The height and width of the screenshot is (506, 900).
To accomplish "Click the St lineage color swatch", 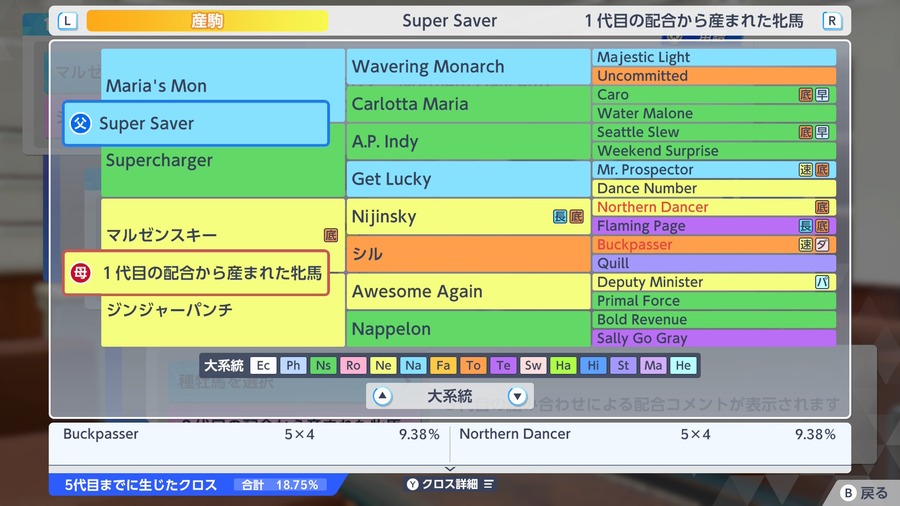I will (623, 365).
